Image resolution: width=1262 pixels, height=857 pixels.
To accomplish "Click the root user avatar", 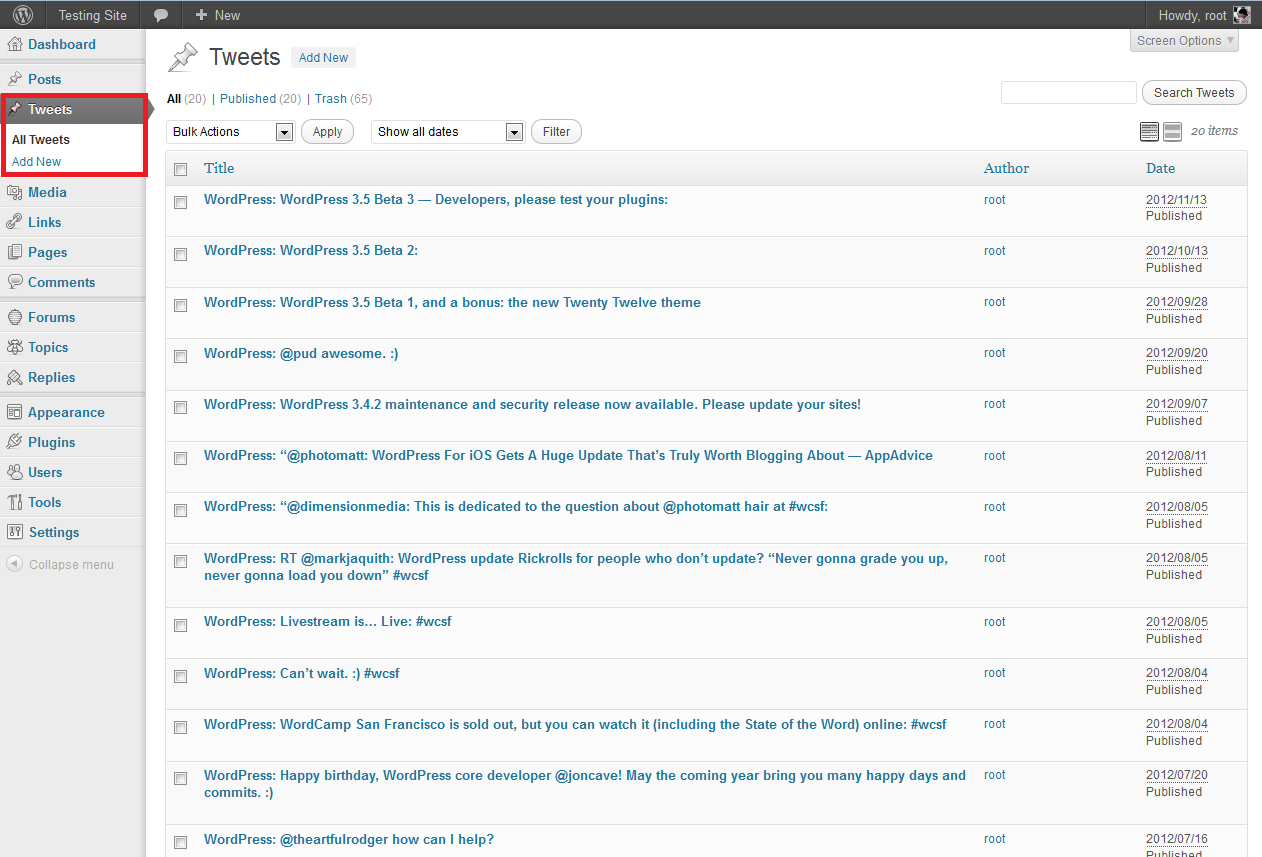I will (1241, 15).
